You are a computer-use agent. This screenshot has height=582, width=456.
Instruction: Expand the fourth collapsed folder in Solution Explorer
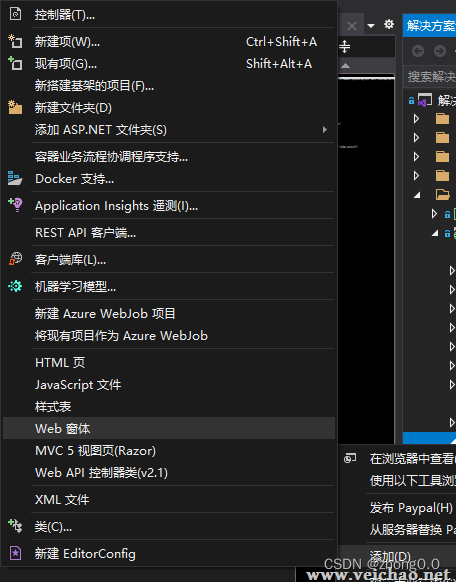pyautogui.click(x=416, y=175)
